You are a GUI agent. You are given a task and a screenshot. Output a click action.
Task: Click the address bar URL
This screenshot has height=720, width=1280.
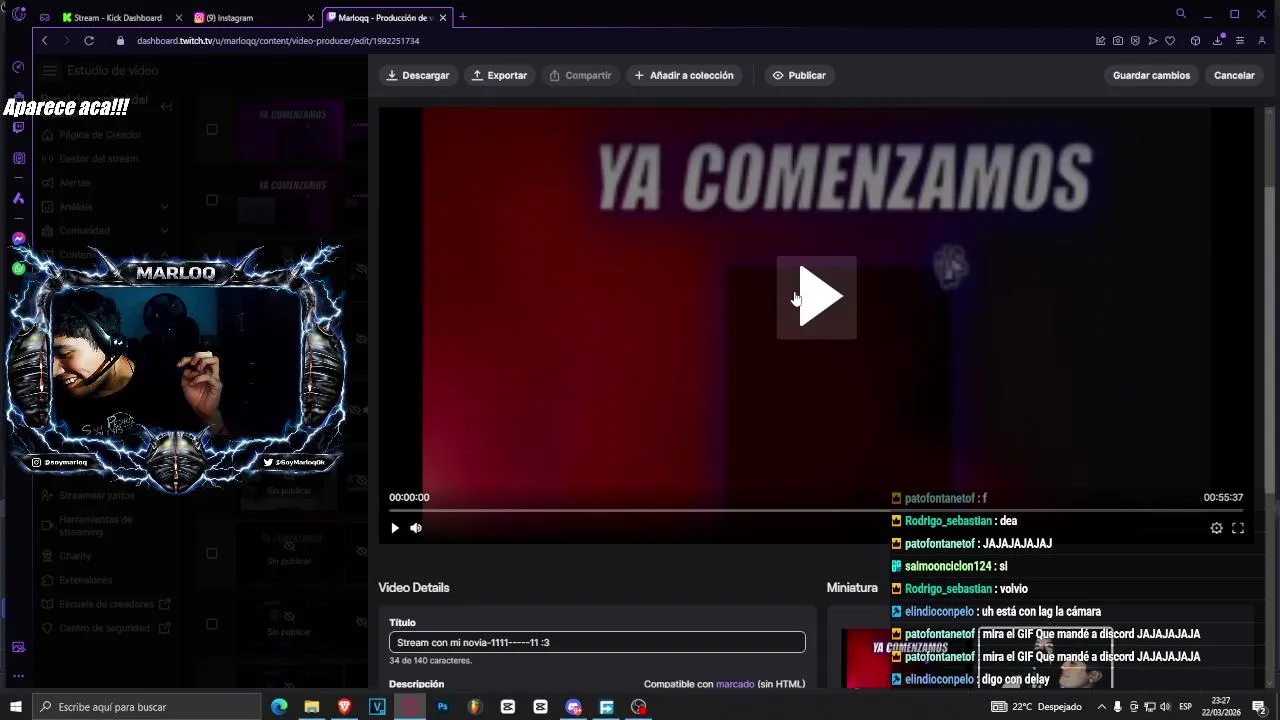278,41
